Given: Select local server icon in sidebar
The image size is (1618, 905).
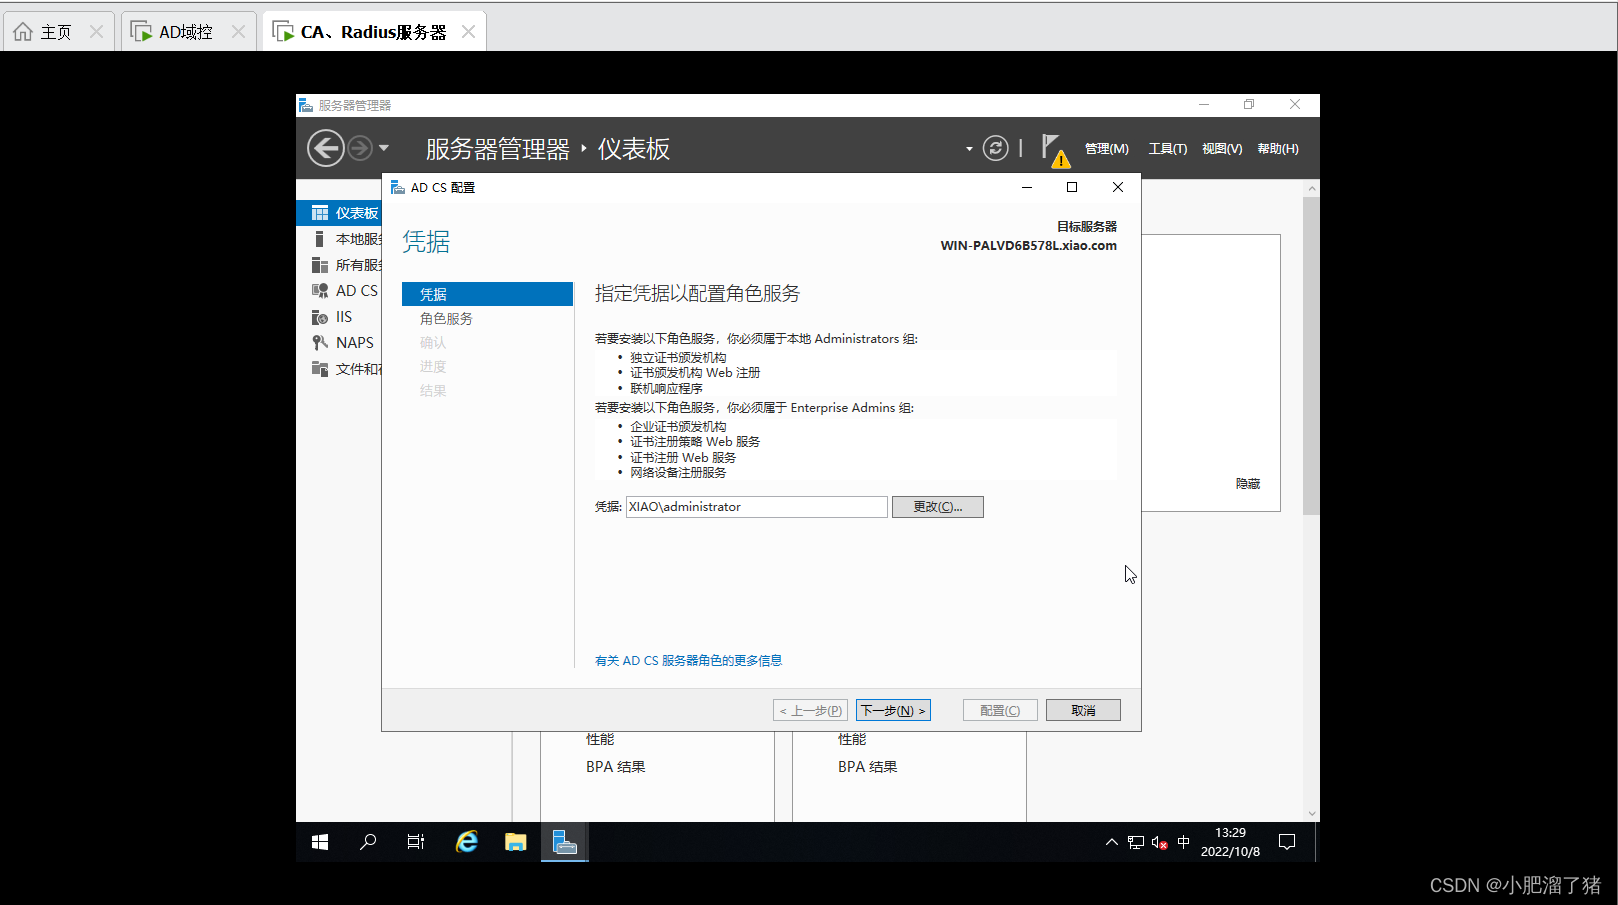Looking at the screenshot, I should (319, 239).
